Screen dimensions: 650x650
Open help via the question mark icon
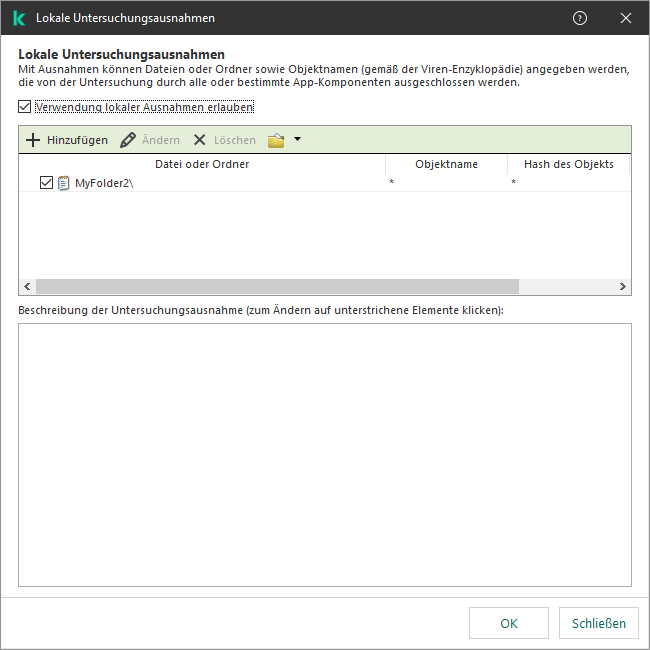tap(580, 18)
